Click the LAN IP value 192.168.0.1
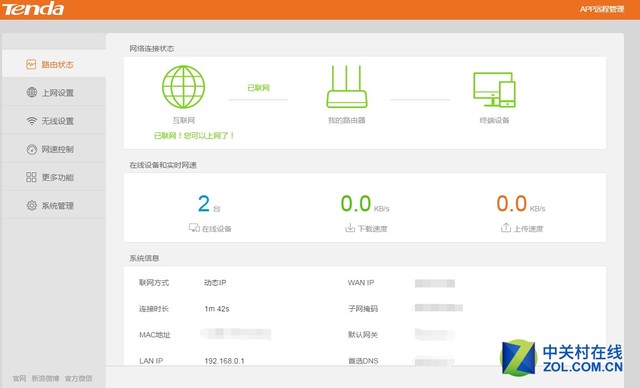 tap(224, 361)
